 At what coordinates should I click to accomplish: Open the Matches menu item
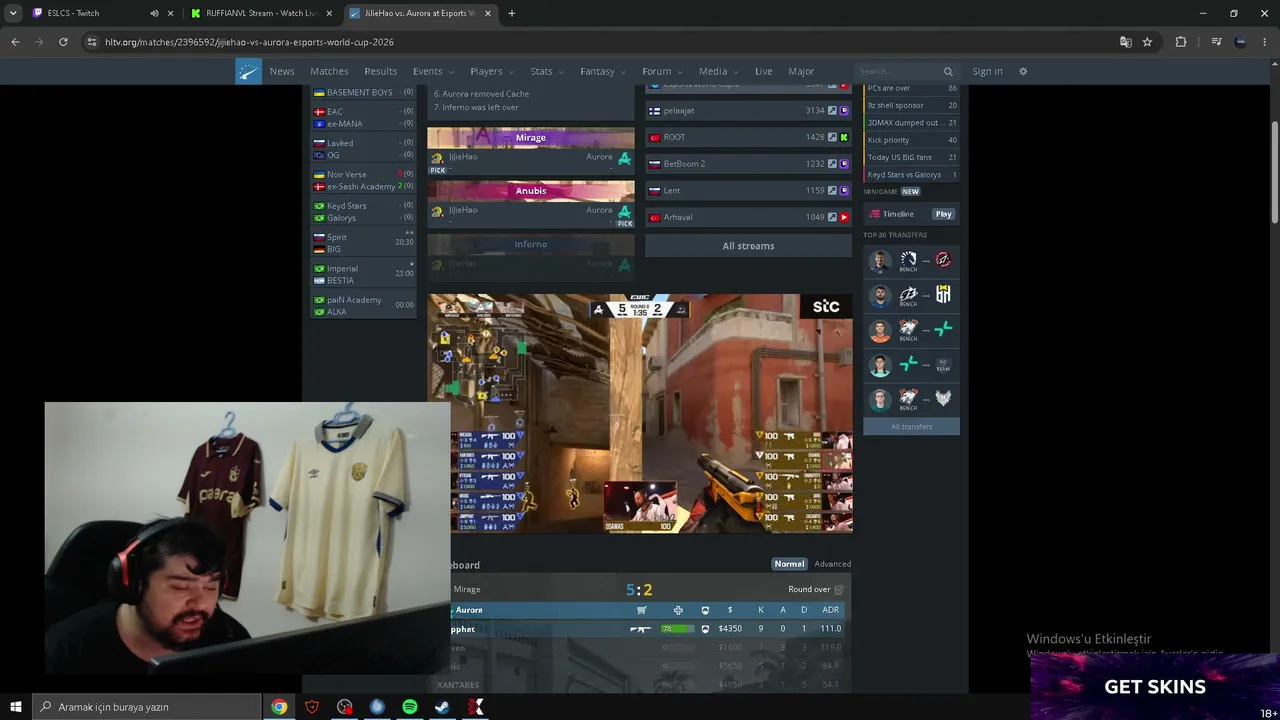coord(329,71)
